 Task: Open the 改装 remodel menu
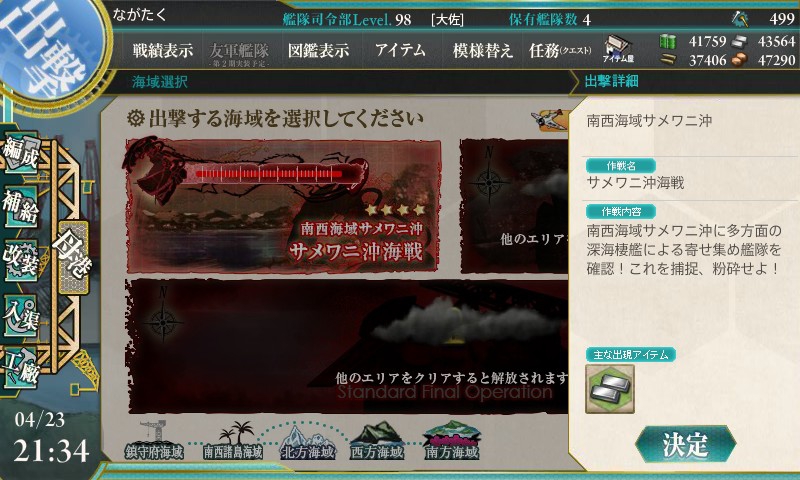pyautogui.click(x=21, y=261)
